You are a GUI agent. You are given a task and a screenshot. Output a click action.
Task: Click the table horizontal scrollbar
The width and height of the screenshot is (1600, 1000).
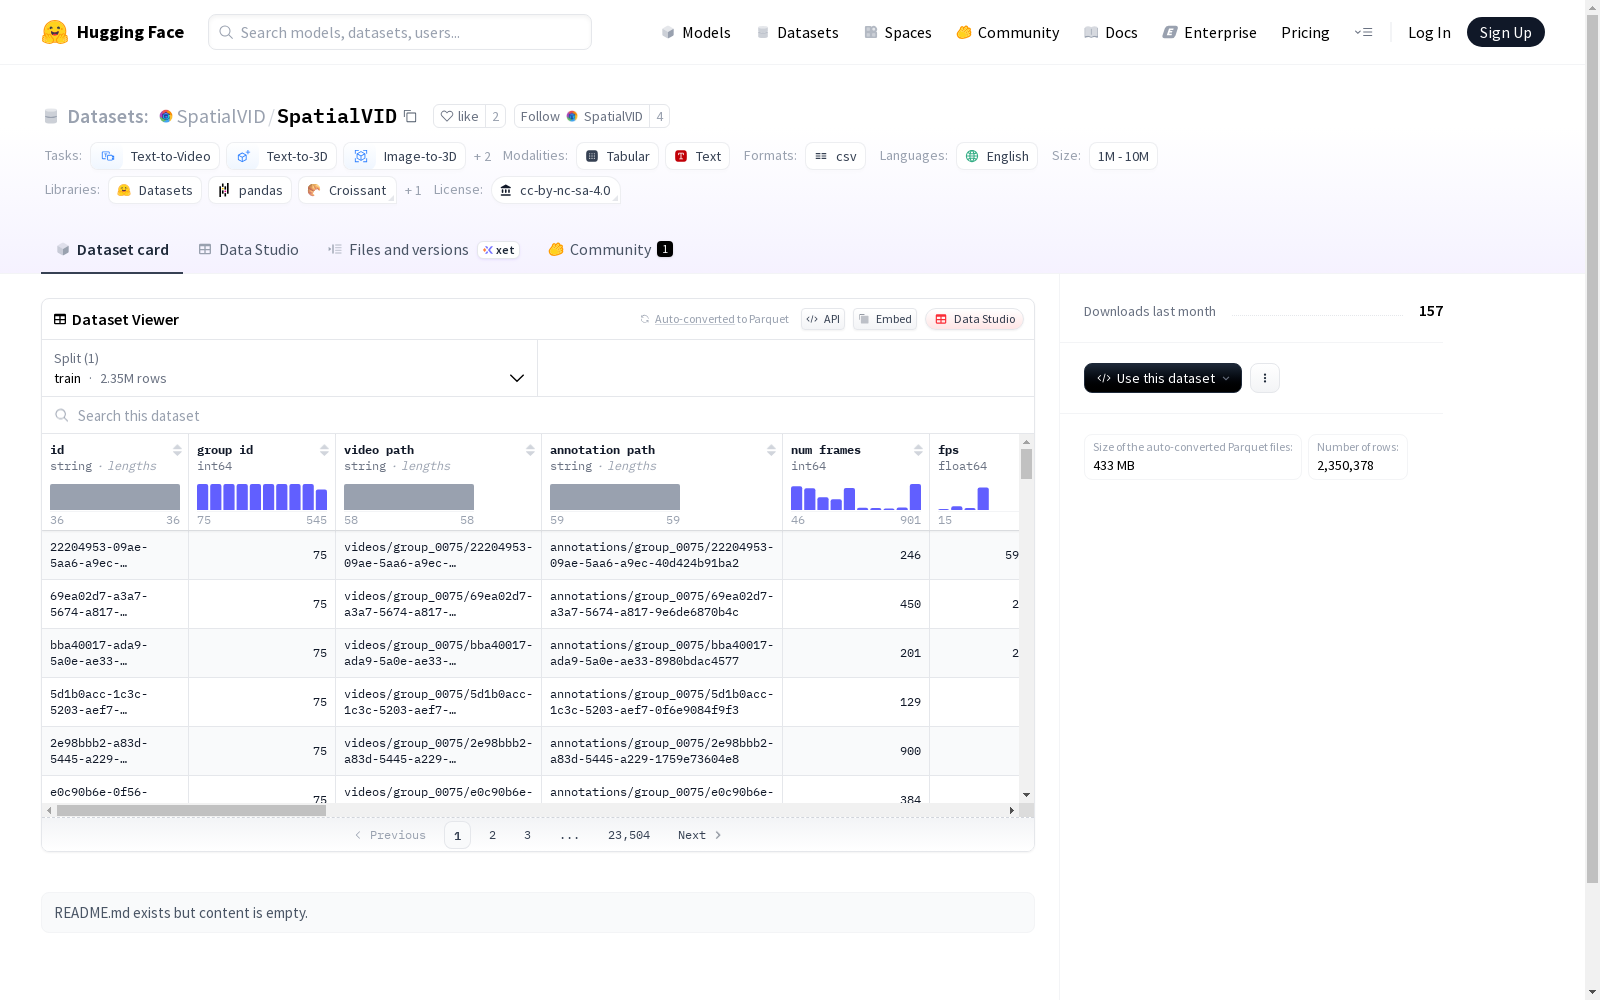pyautogui.click(x=191, y=810)
